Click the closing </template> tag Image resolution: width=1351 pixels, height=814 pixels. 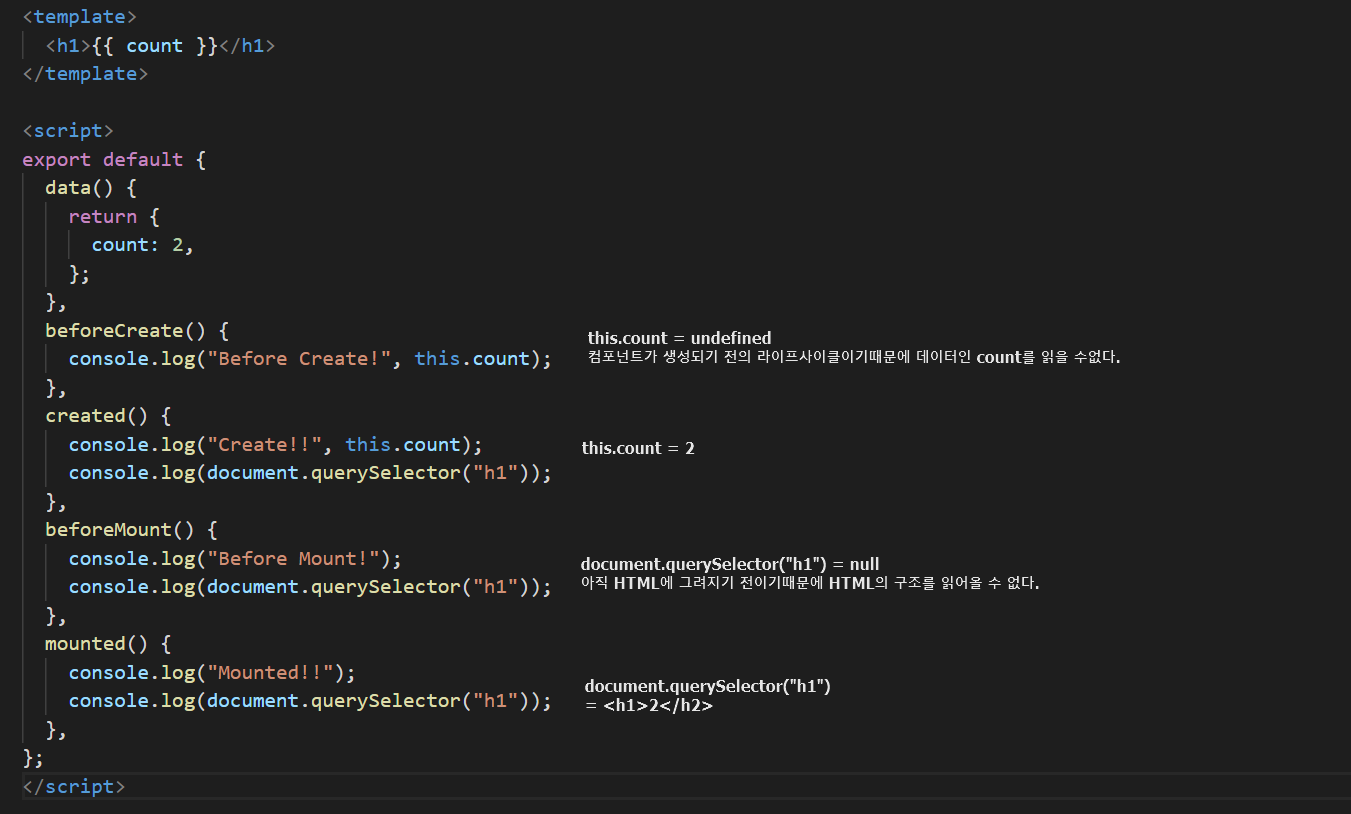85,74
